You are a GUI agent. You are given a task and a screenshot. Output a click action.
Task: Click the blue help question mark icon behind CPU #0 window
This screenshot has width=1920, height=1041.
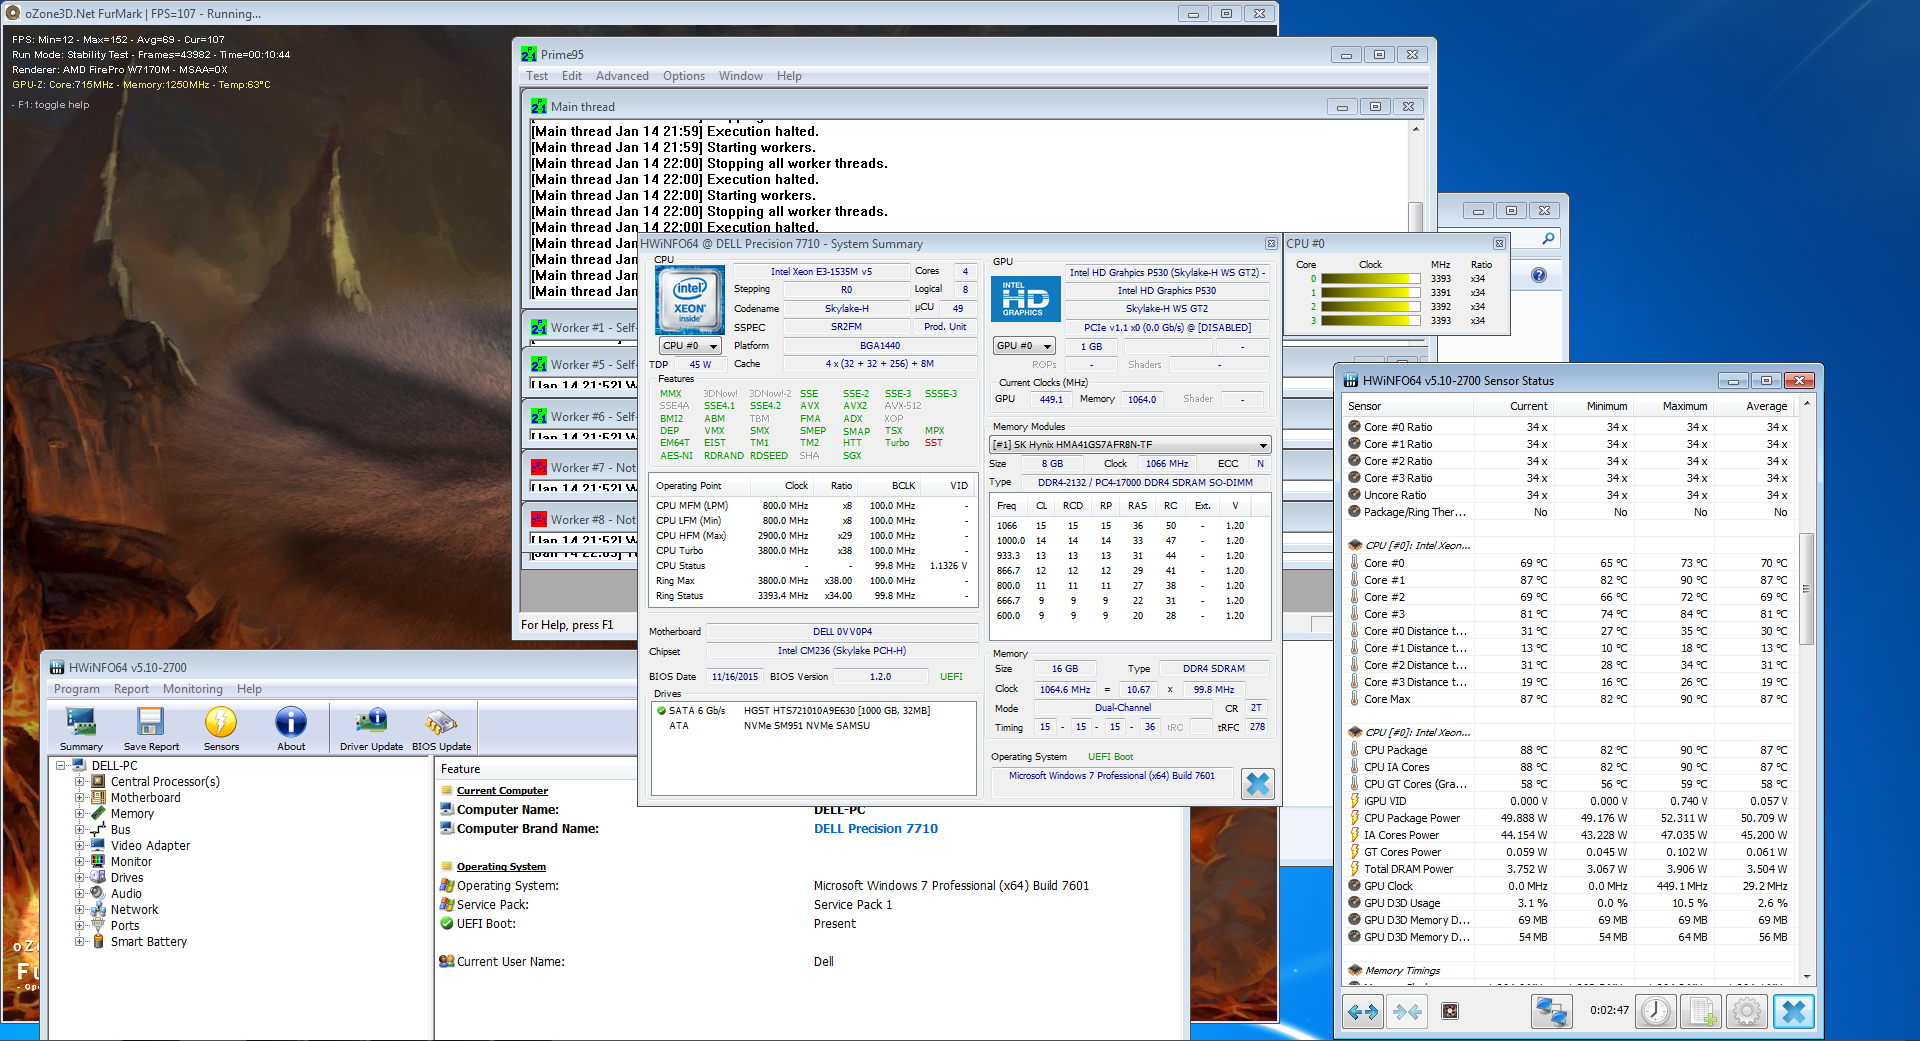pos(1539,275)
